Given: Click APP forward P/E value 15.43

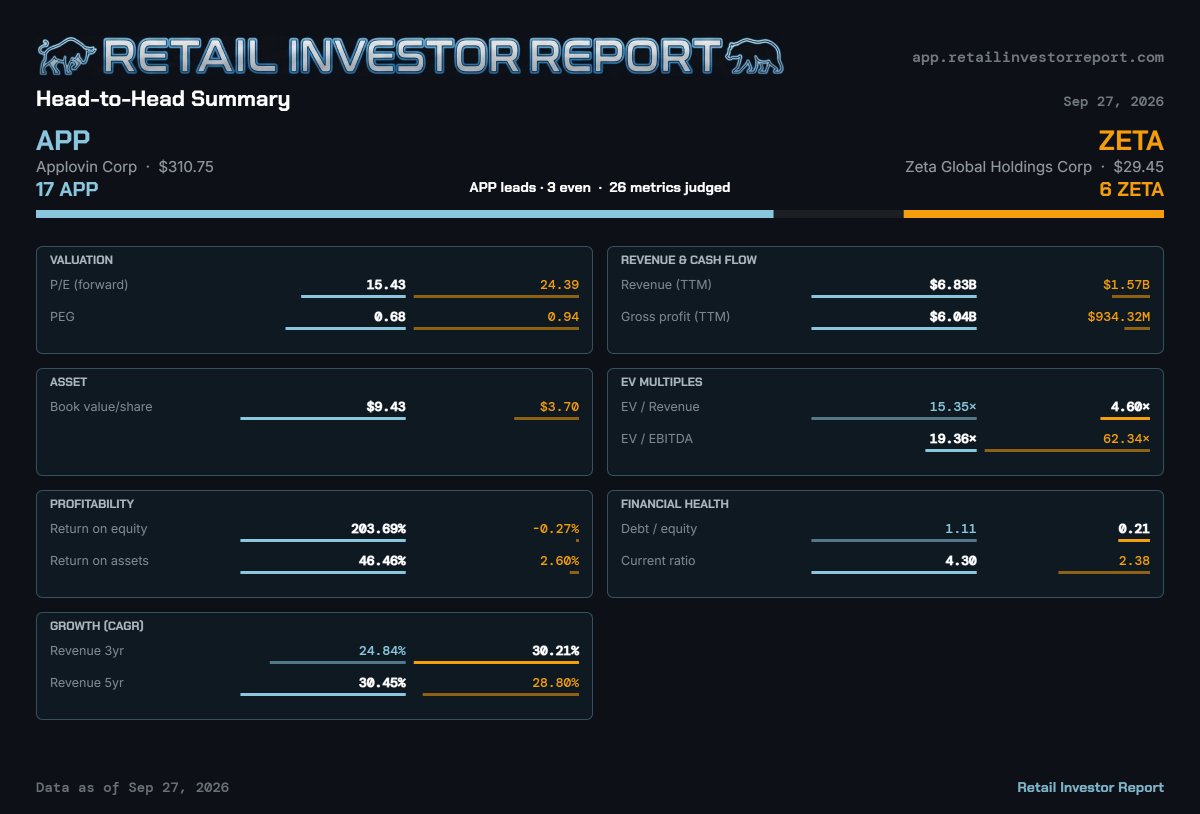Looking at the screenshot, I should tap(386, 285).
